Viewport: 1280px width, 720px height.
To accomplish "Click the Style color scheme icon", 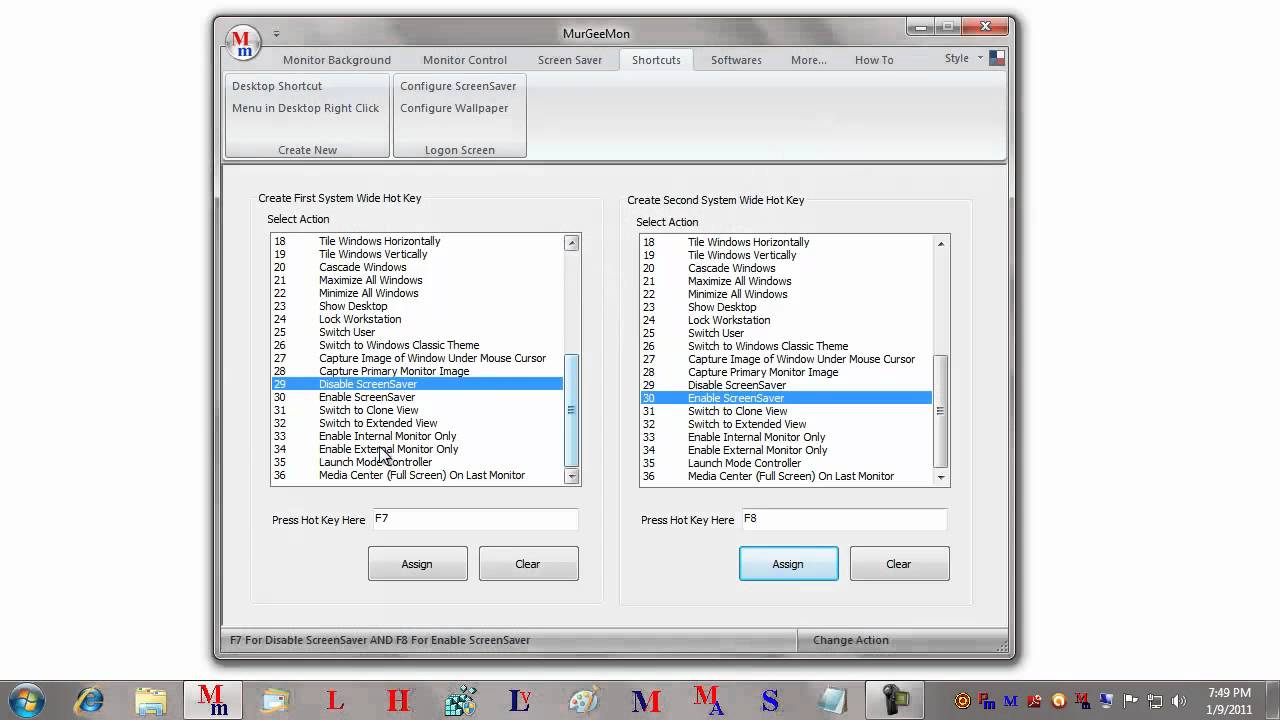I will tap(997, 58).
